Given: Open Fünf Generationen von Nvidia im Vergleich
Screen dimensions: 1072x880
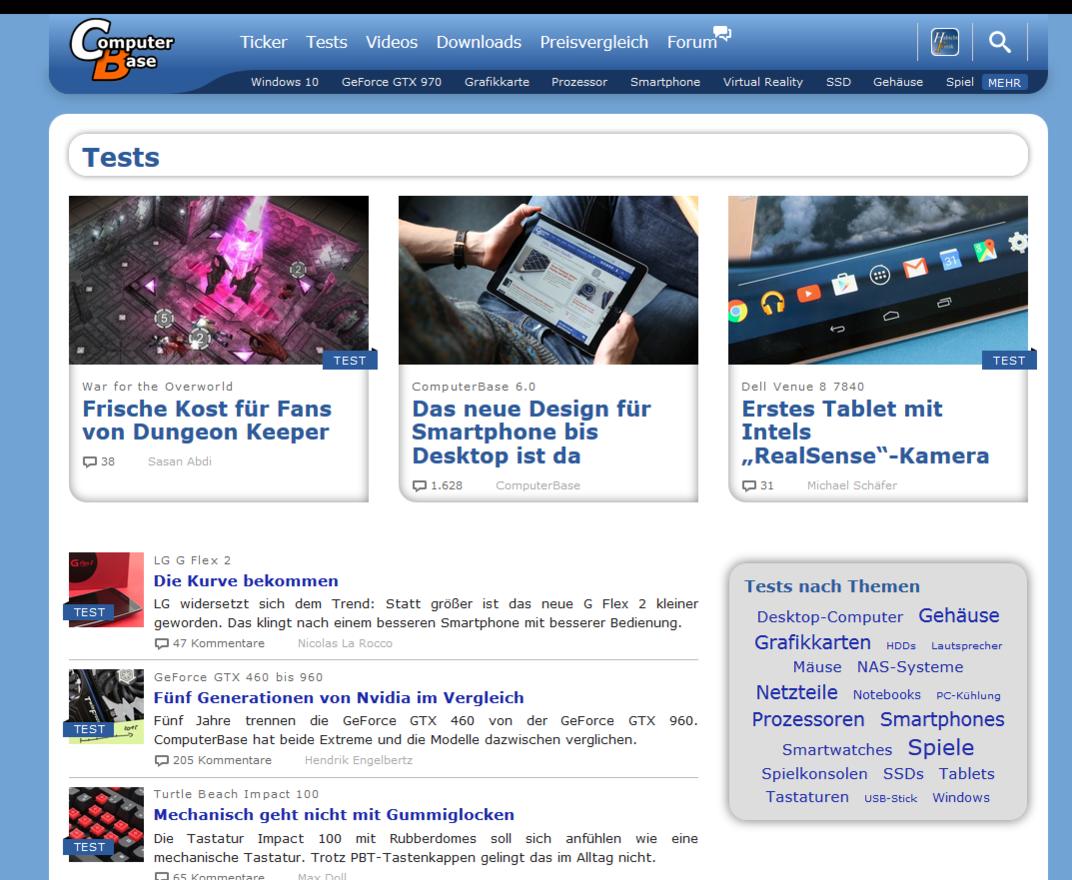Looking at the screenshot, I should pyautogui.click(x=338, y=697).
